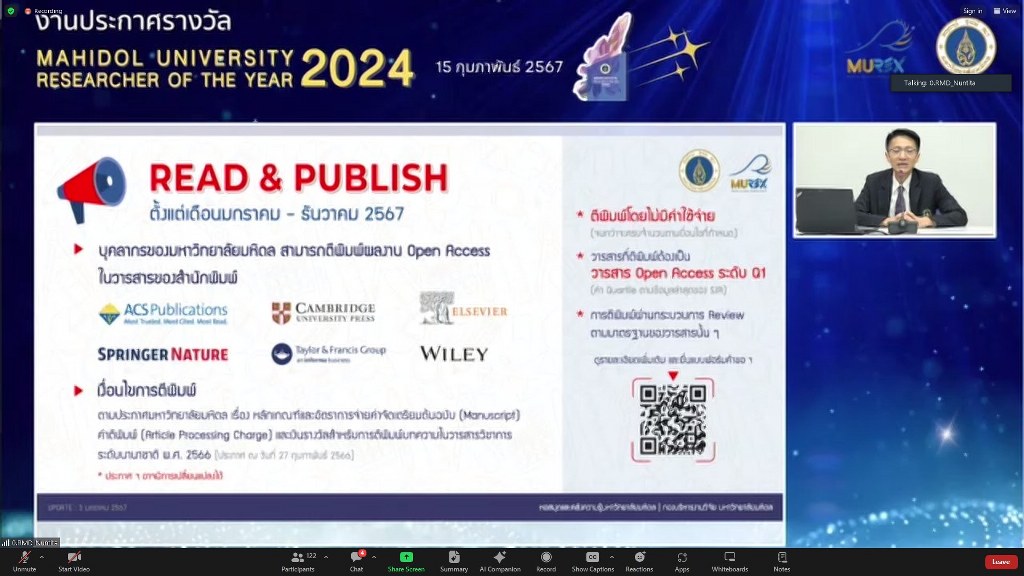Open the Apps panel
The image size is (1024, 576).
(x=682, y=559)
